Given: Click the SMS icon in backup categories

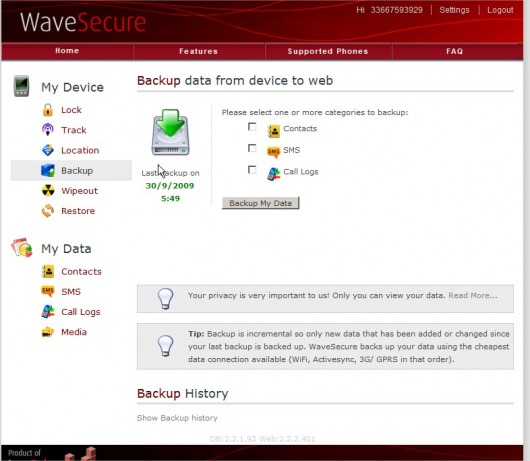Looking at the screenshot, I should point(273,152).
